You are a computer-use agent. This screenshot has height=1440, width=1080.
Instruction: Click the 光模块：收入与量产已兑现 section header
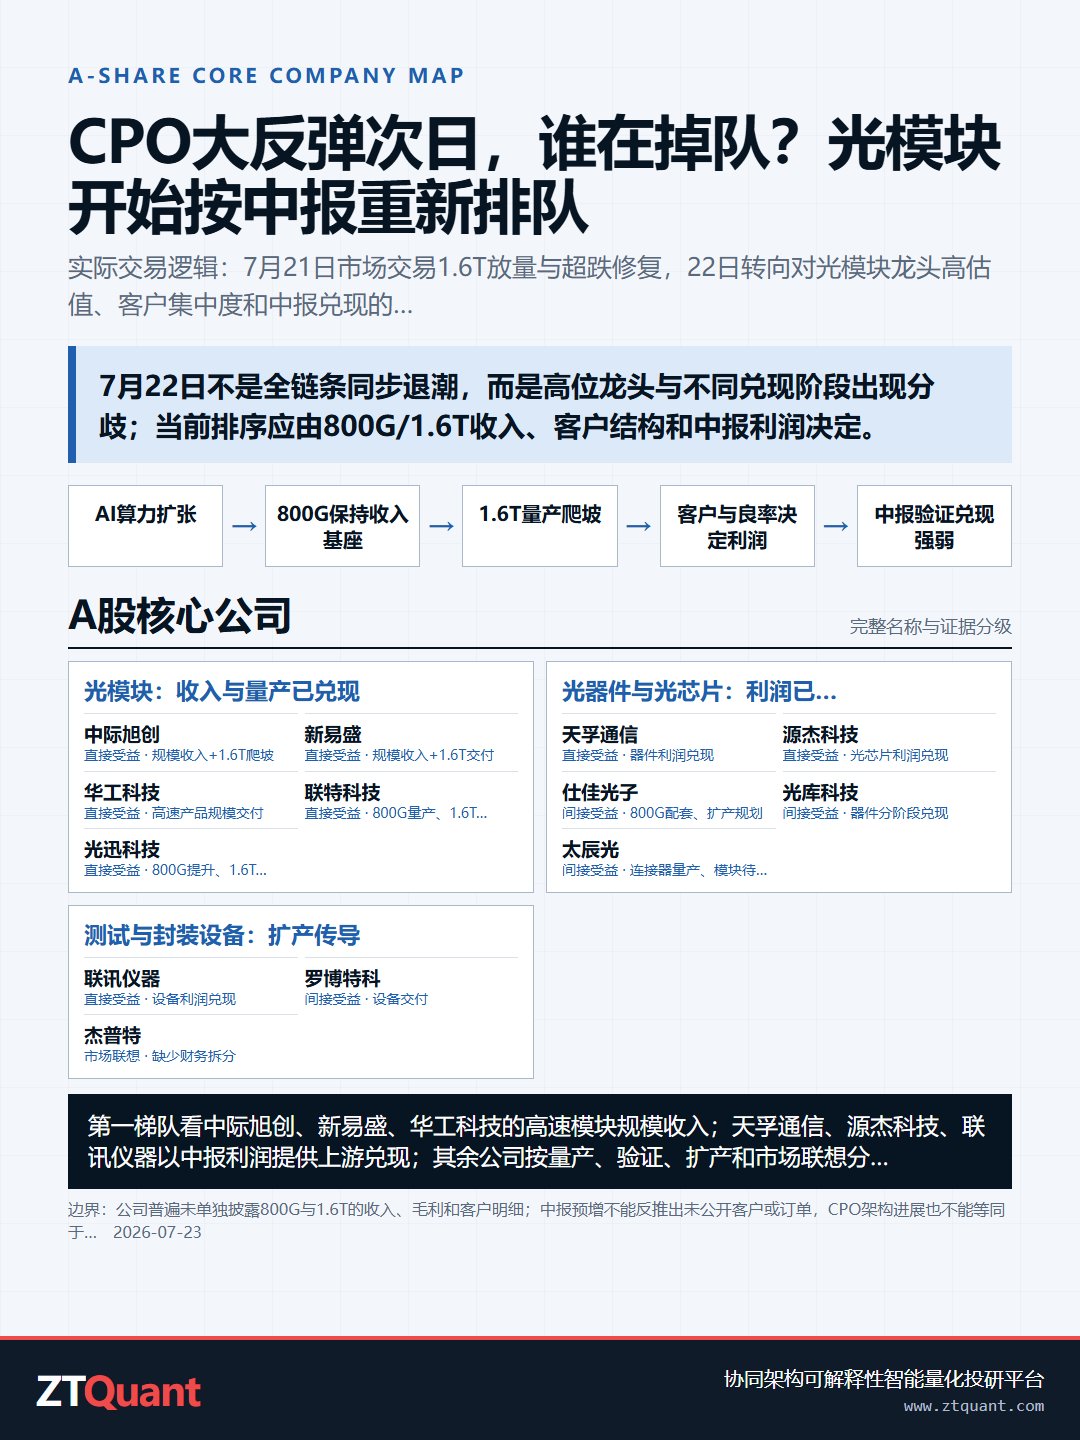click(222, 691)
